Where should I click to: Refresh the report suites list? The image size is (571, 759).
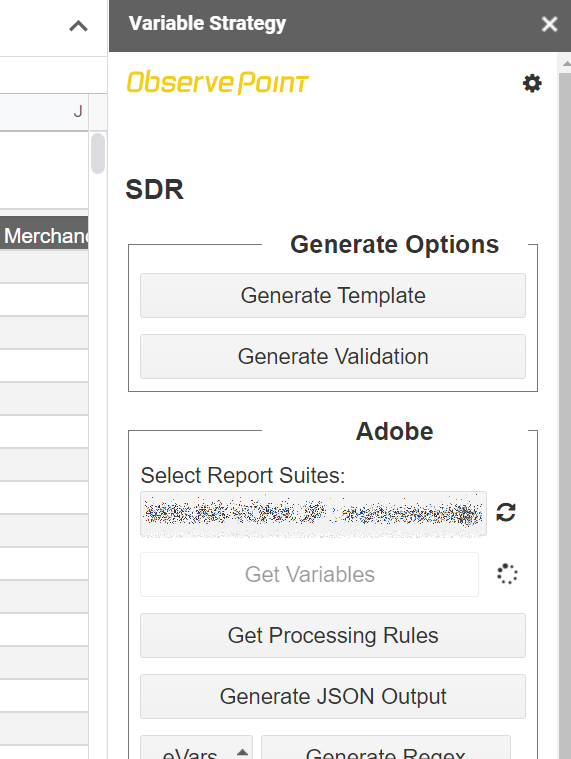tap(506, 512)
